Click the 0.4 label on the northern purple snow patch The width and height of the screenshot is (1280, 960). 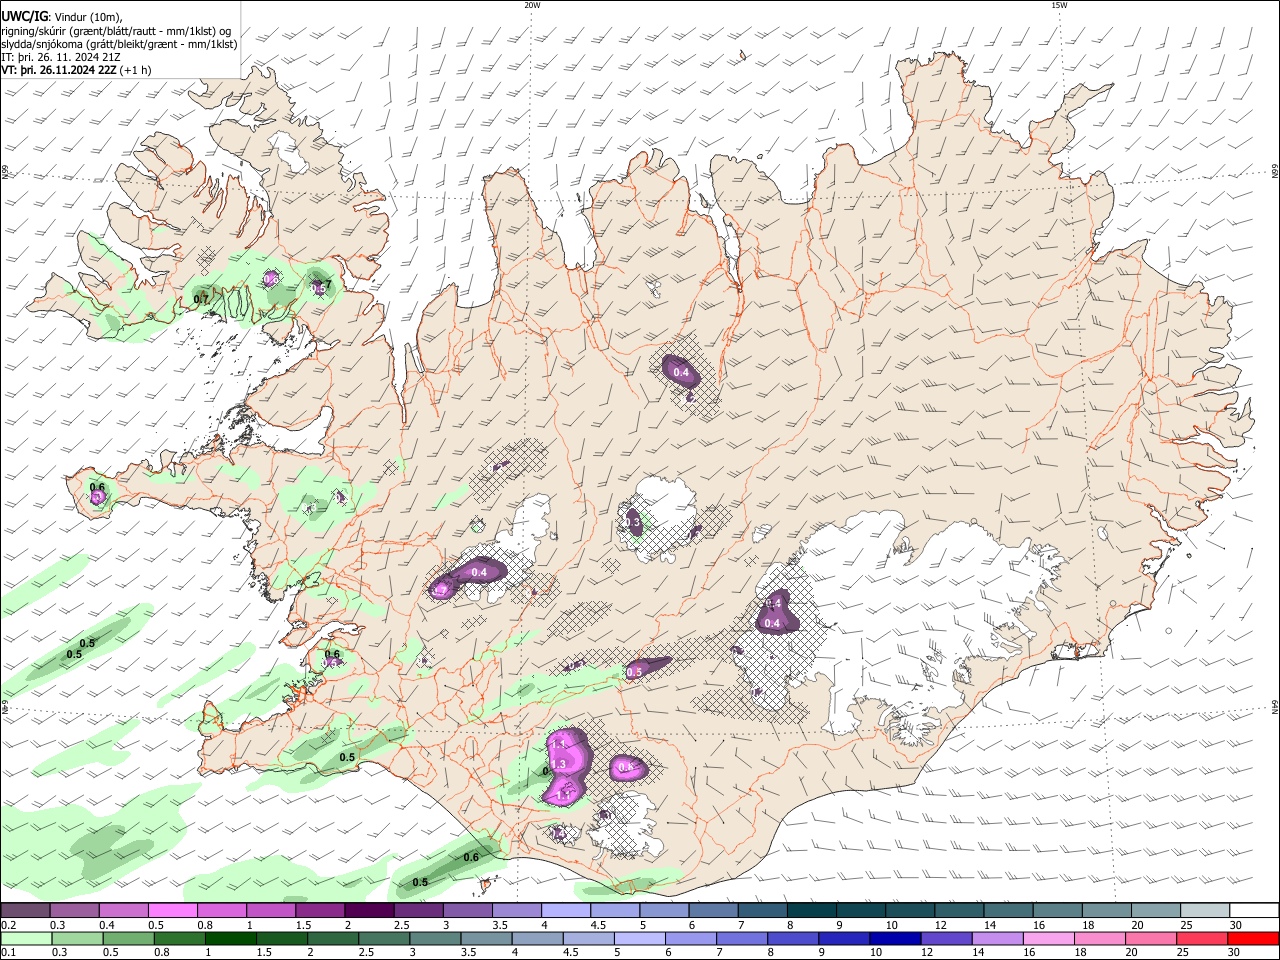pos(682,373)
